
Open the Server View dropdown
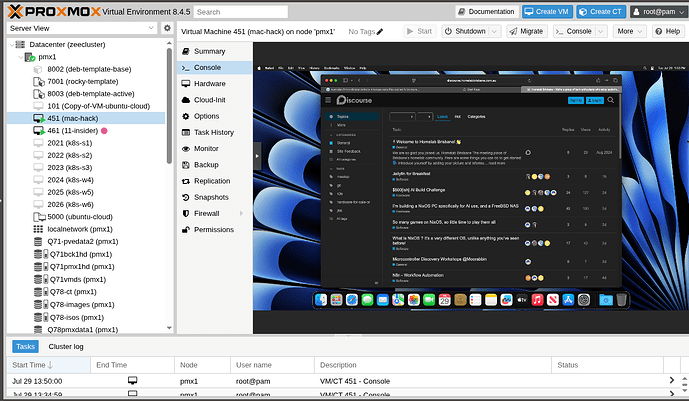[x=80, y=29]
